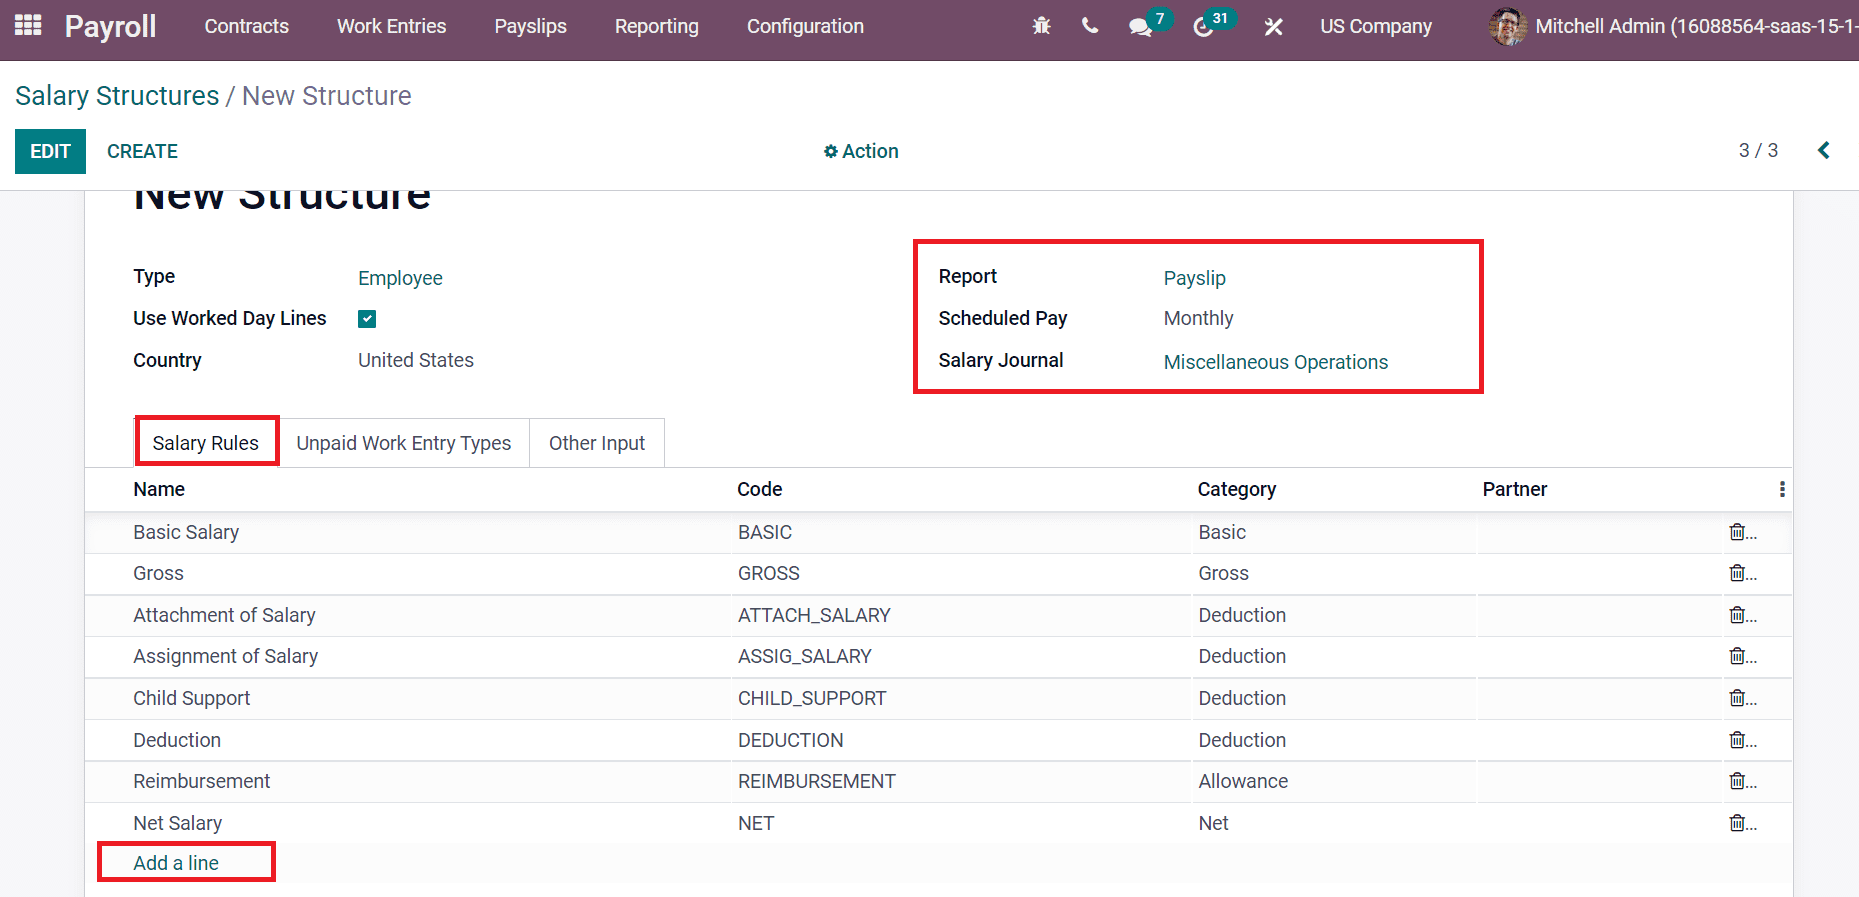Go to previous record arrow

(1823, 150)
